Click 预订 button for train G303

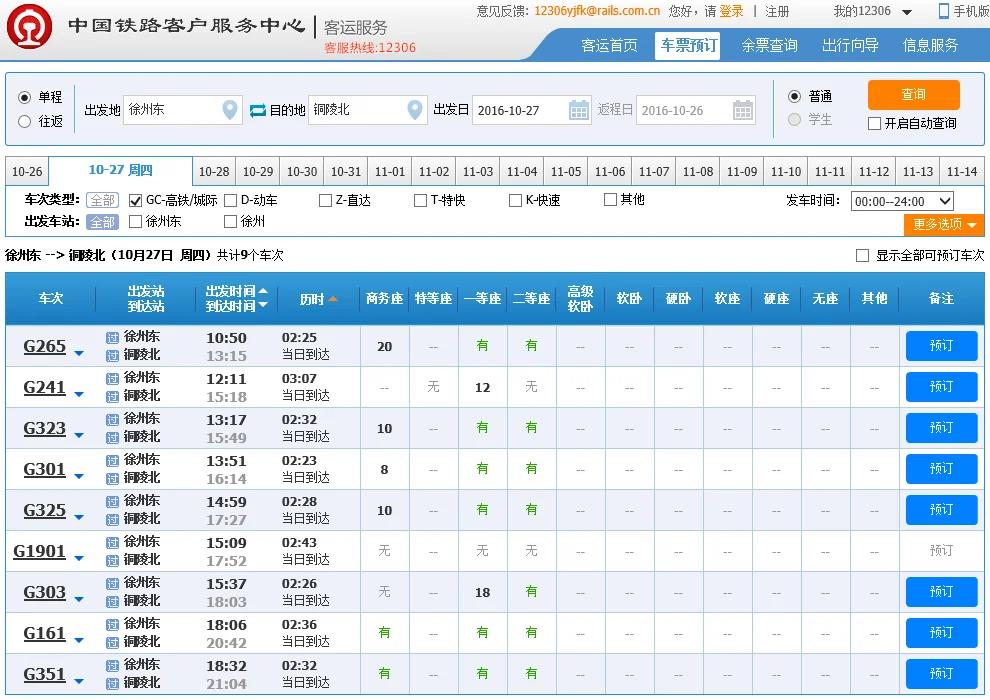(940, 591)
